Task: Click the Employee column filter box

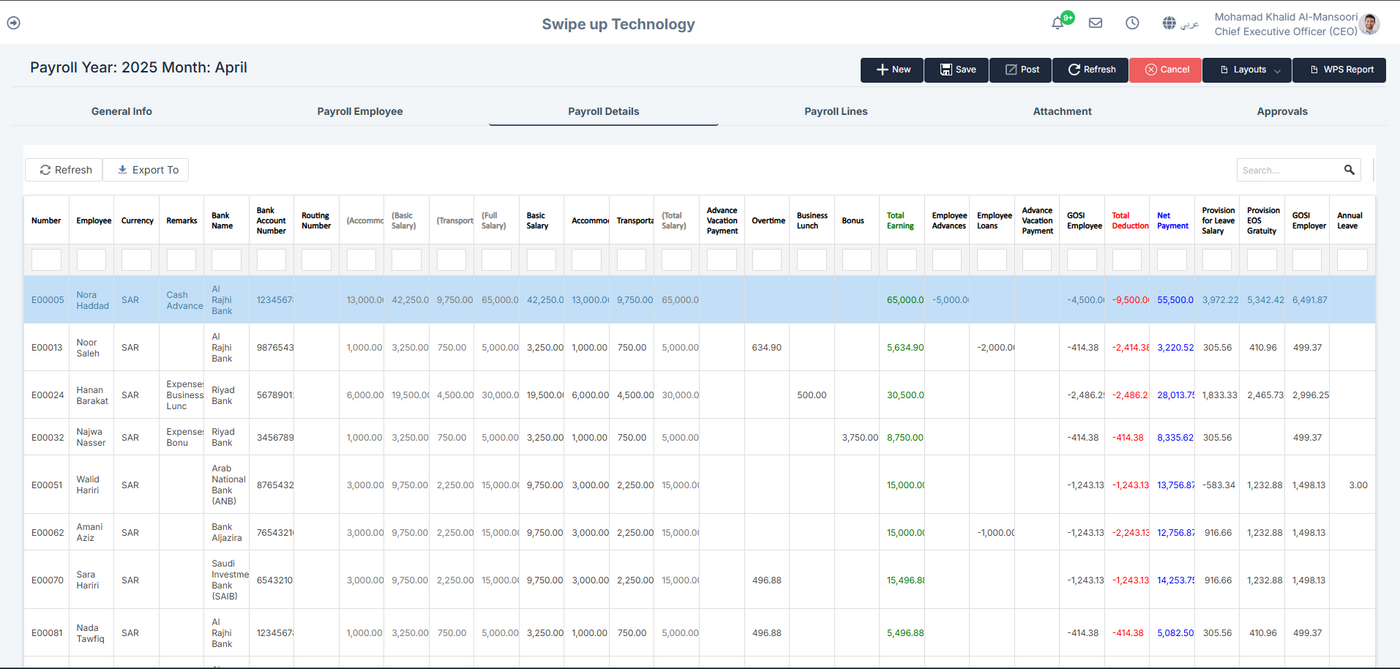Action: [92, 260]
